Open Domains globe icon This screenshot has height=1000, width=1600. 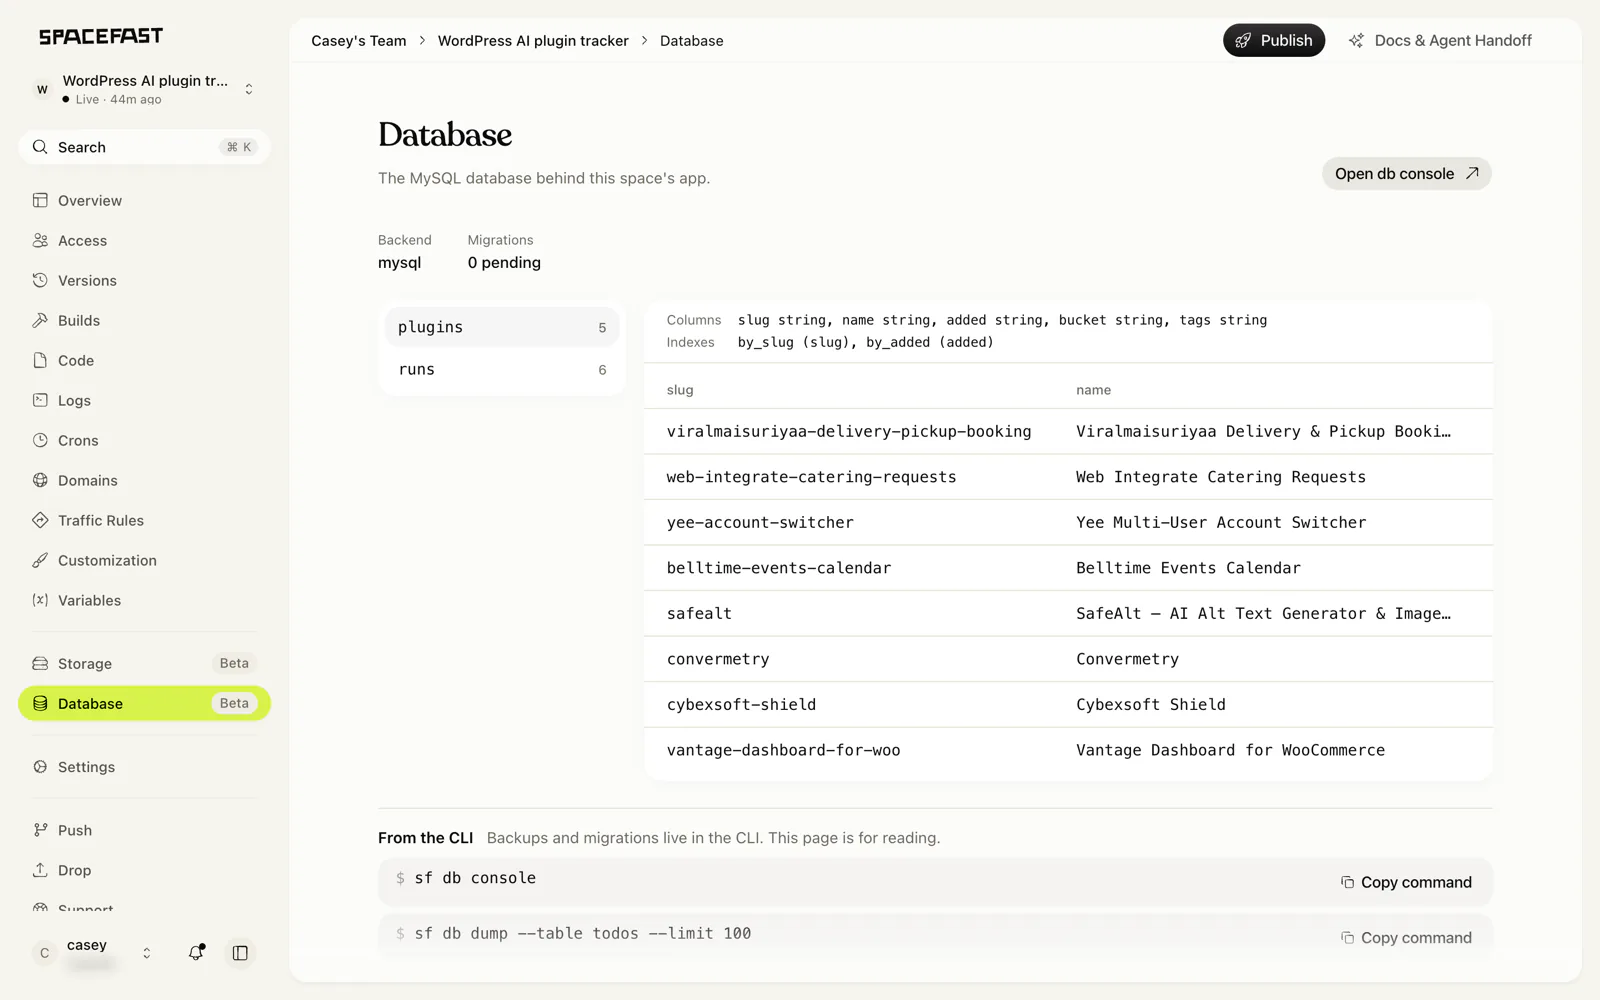[x=40, y=480]
